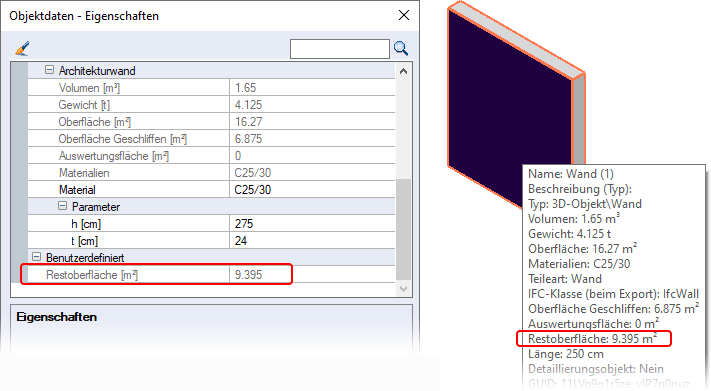Select the Oberfläche [m²] row label
Image resolution: width=711 pixels, height=391 pixels.
tap(94, 122)
